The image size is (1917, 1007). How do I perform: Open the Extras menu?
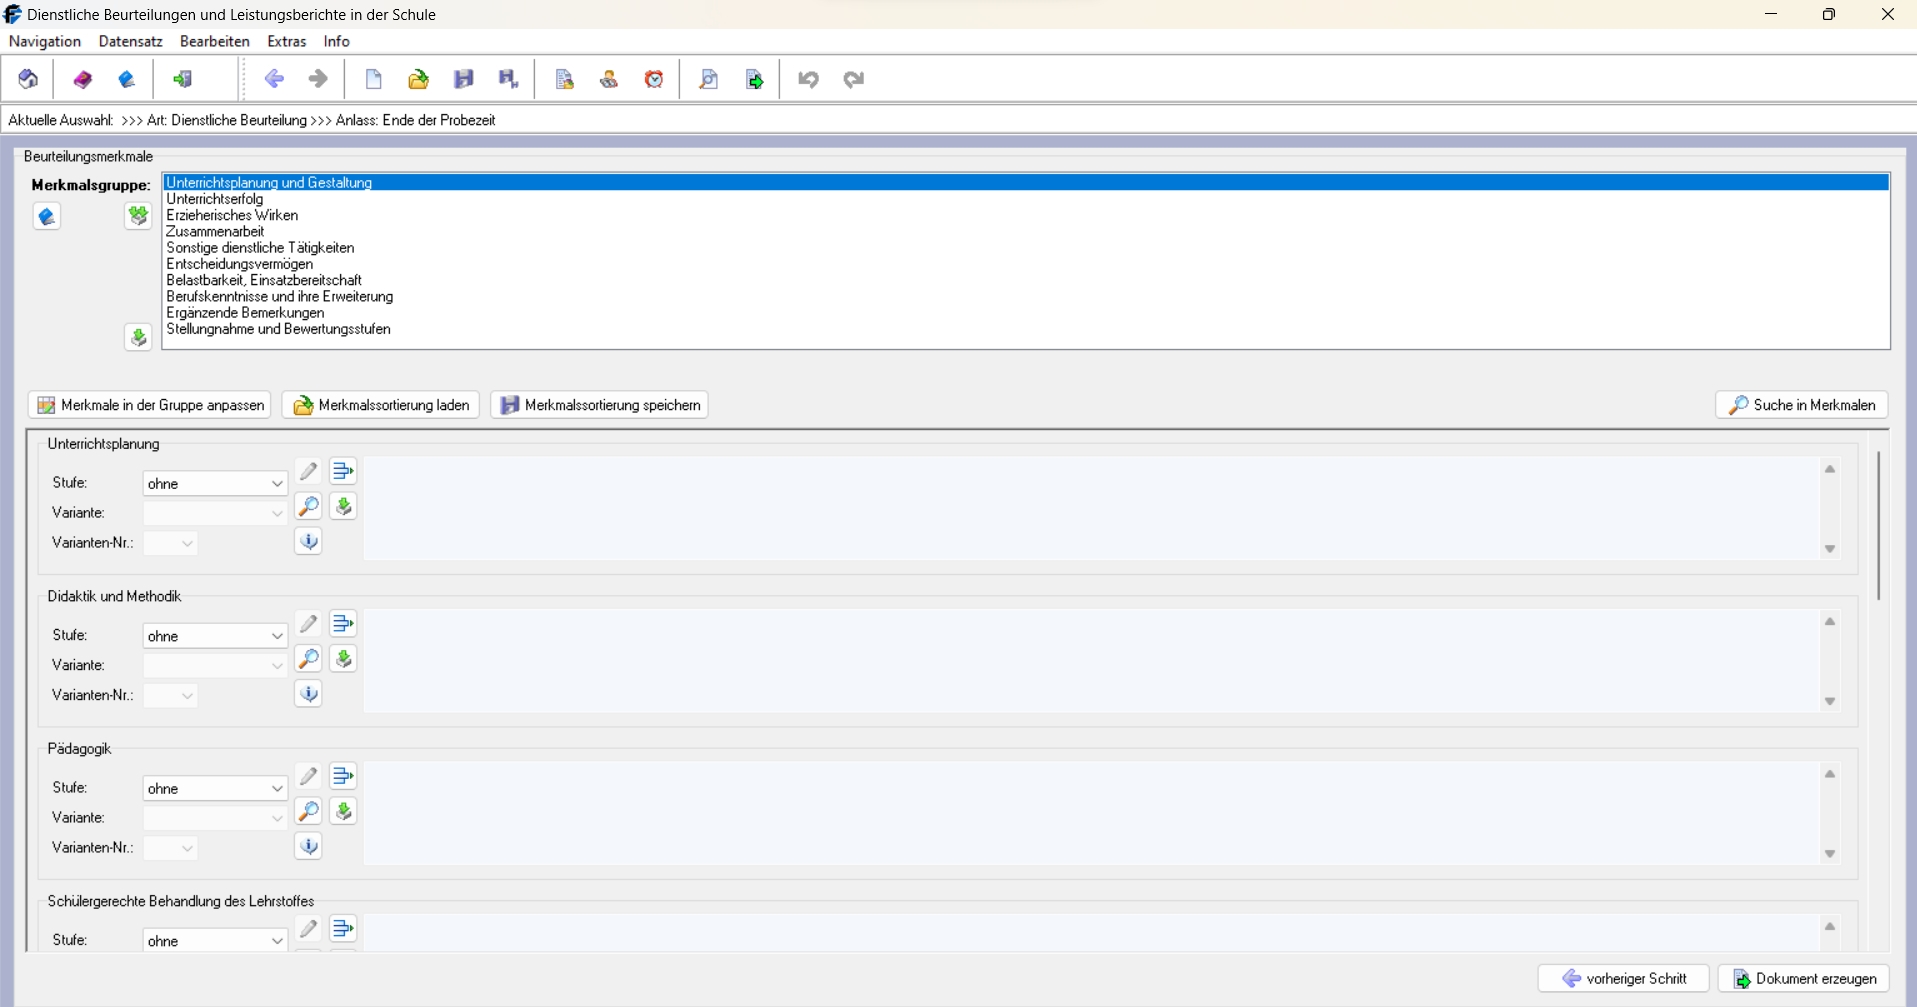pyautogui.click(x=287, y=41)
